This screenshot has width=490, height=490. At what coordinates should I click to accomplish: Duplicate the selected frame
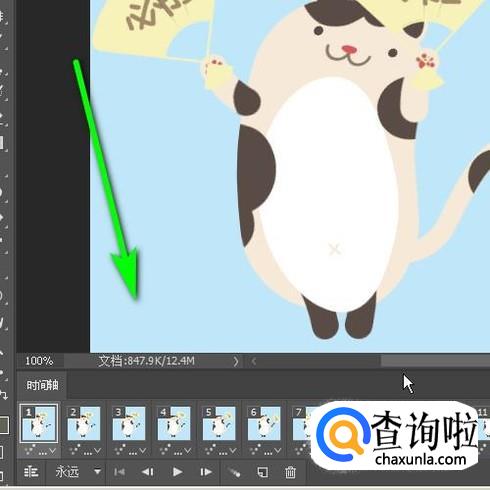(x=263, y=472)
